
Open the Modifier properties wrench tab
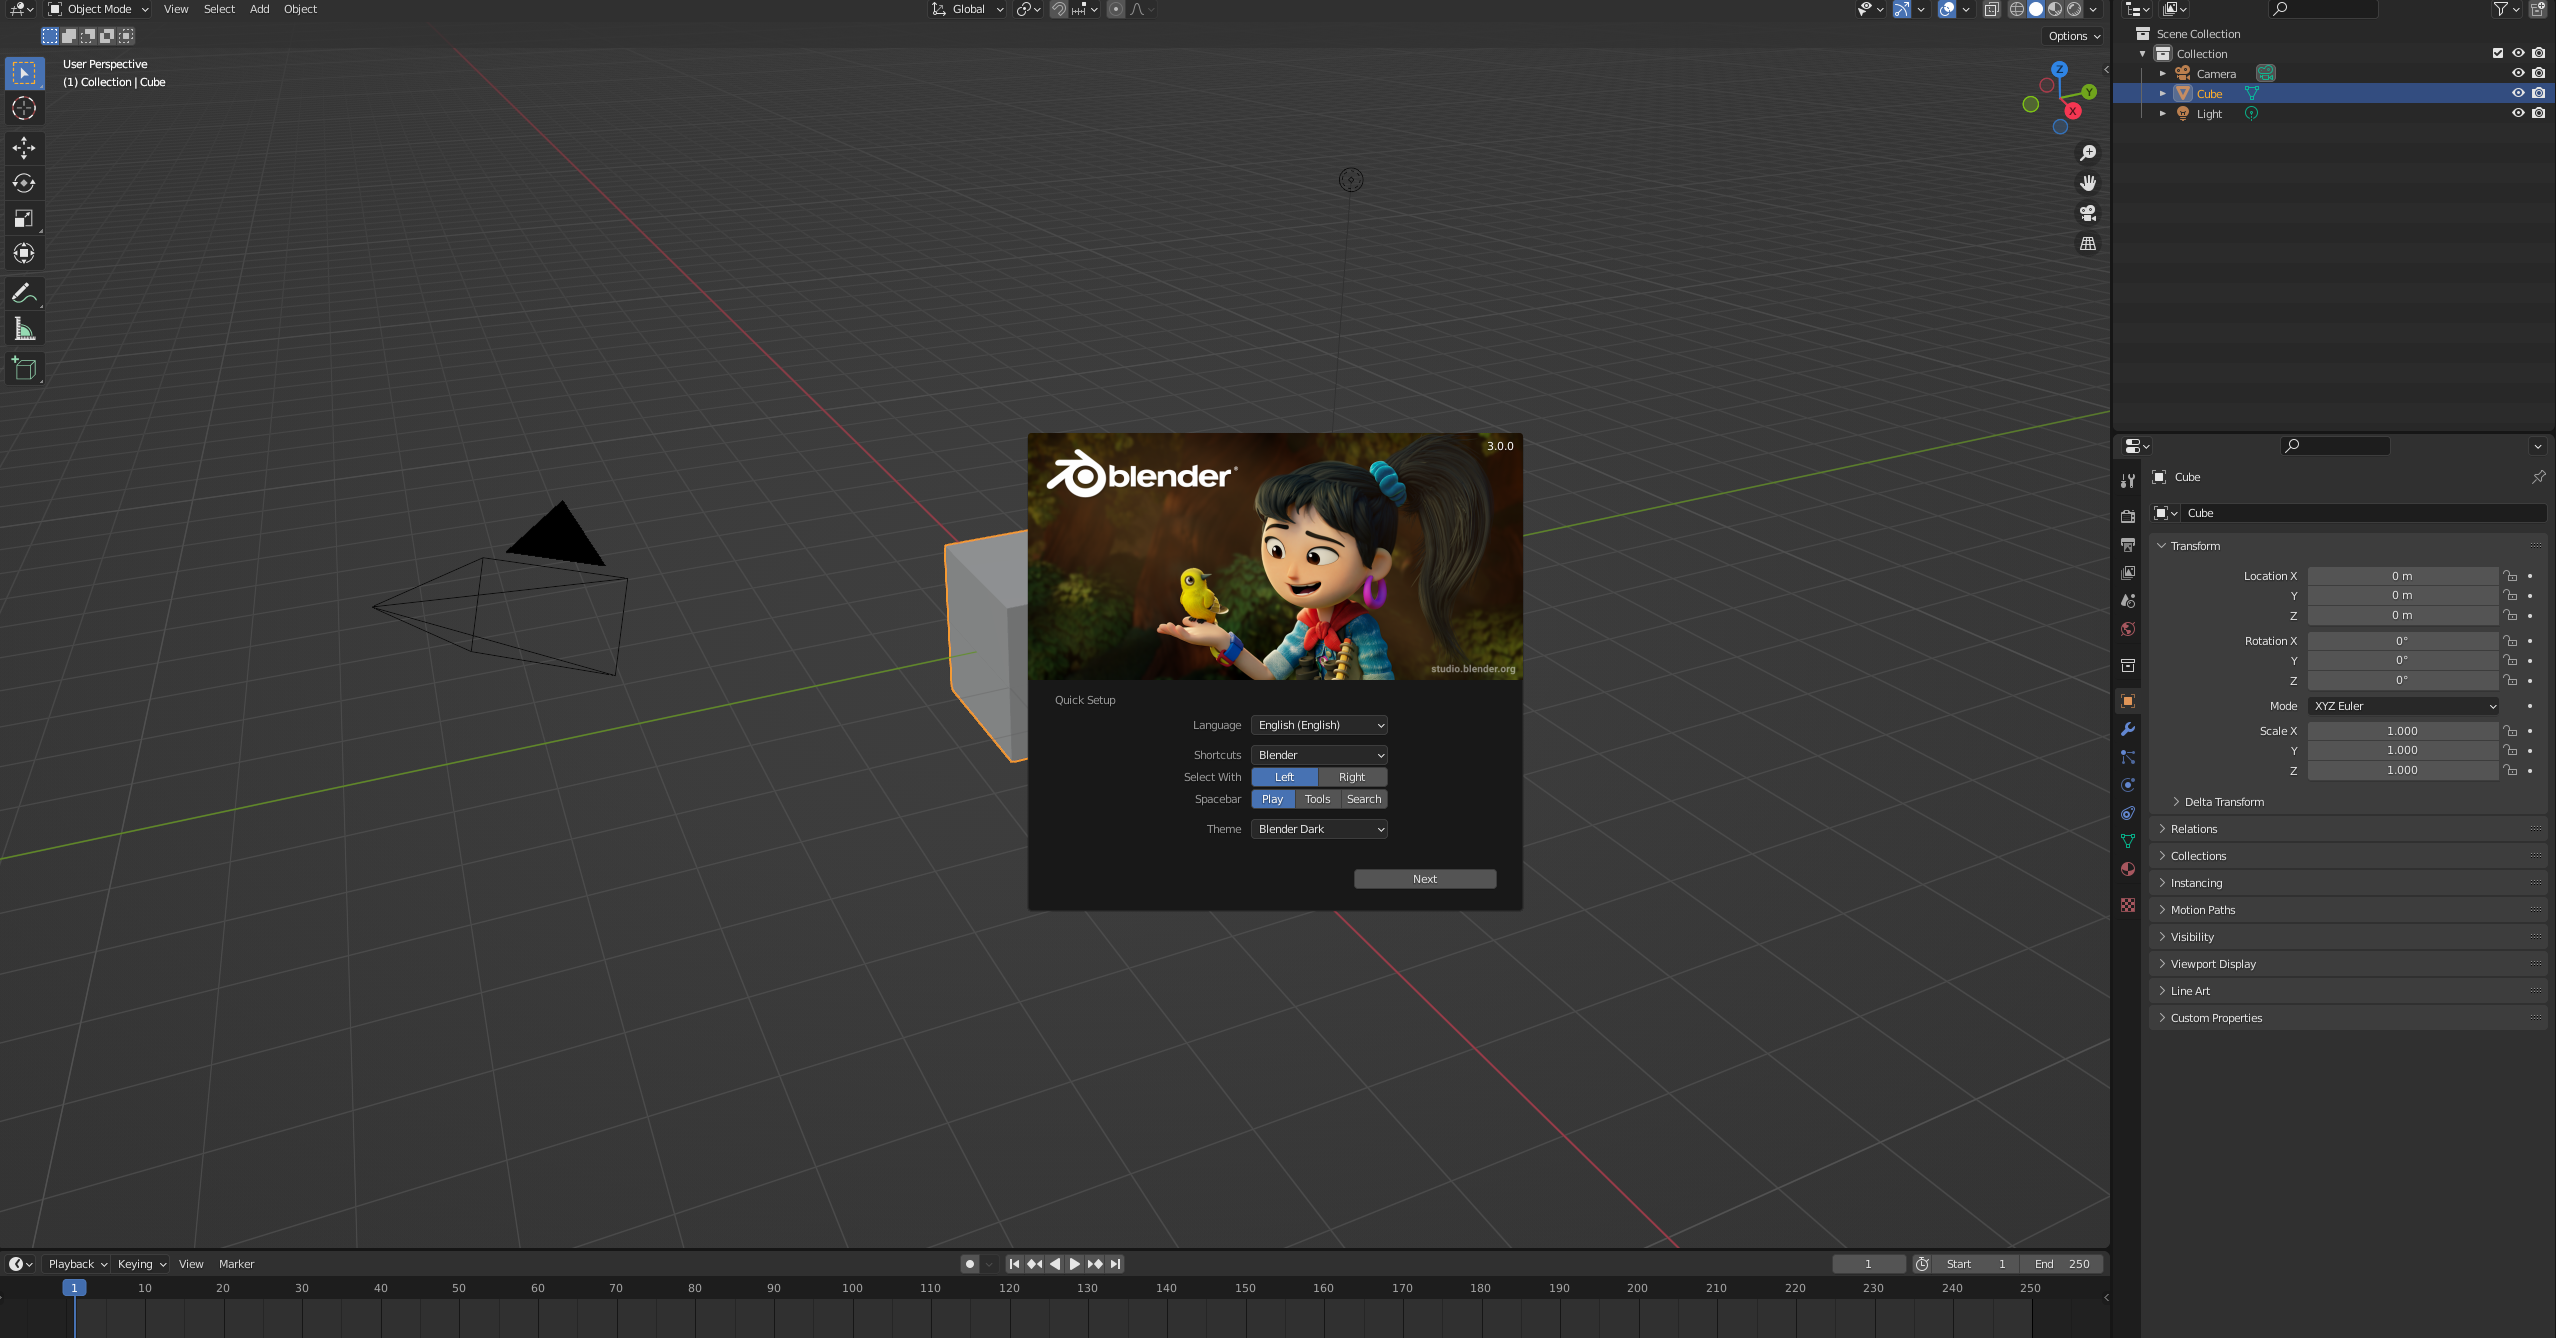(x=2128, y=729)
